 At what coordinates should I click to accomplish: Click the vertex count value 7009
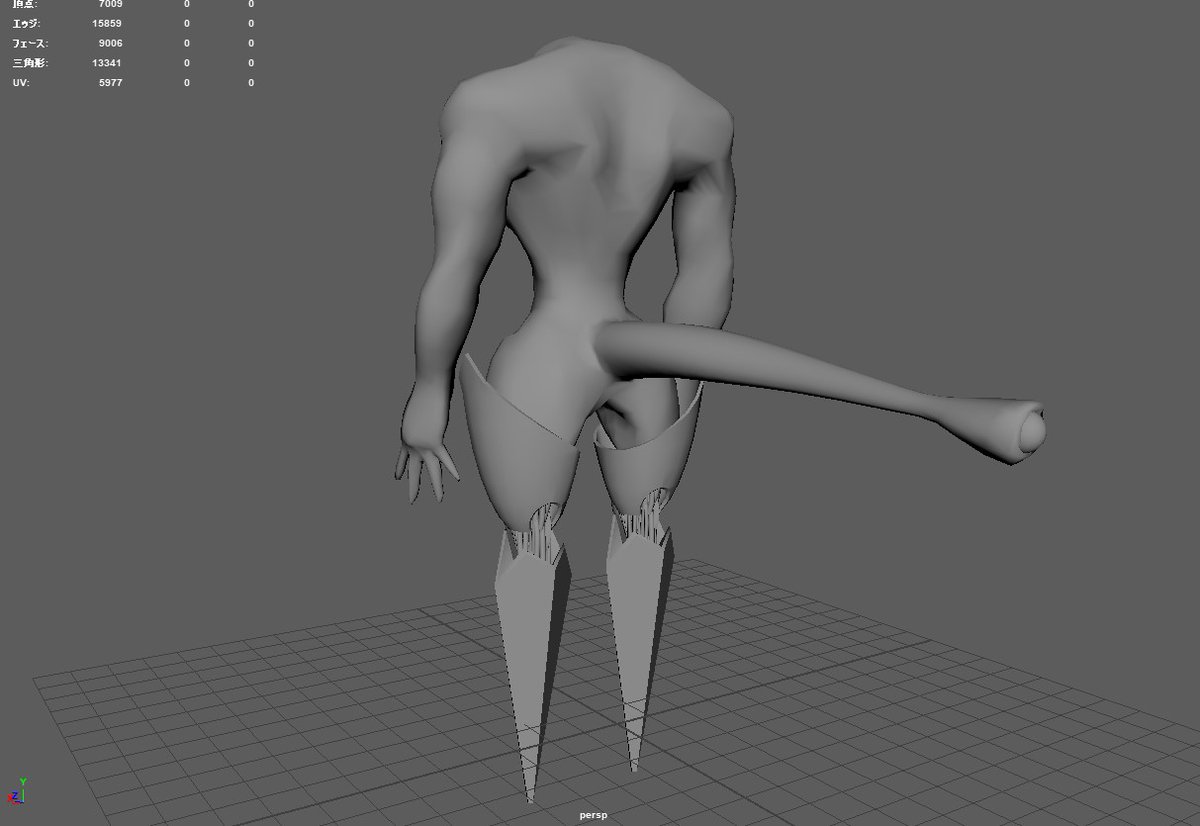tap(110, 4)
